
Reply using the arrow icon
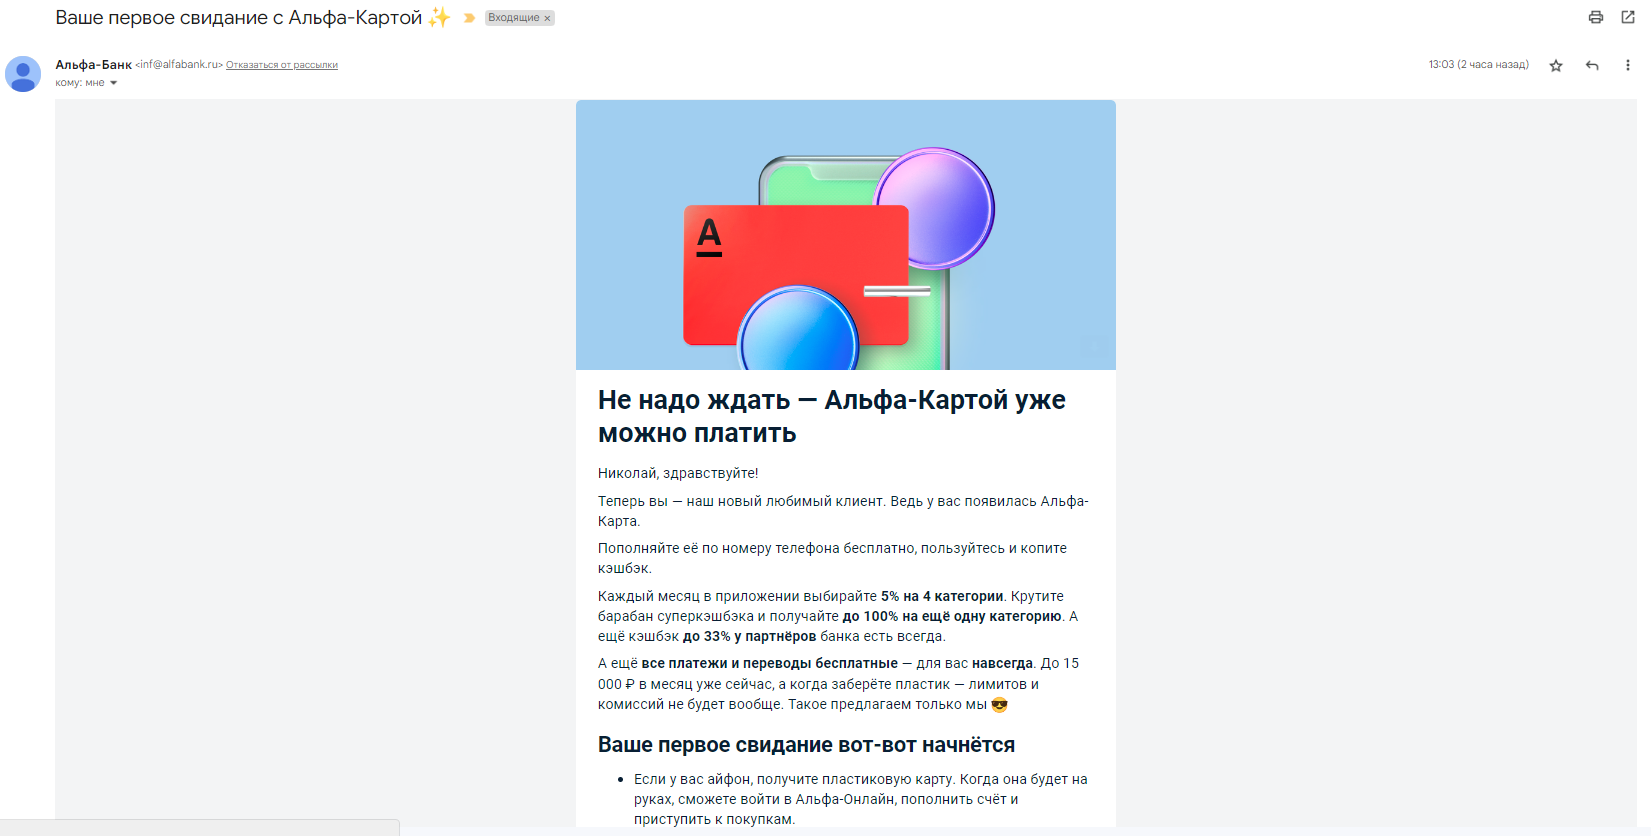point(1592,65)
